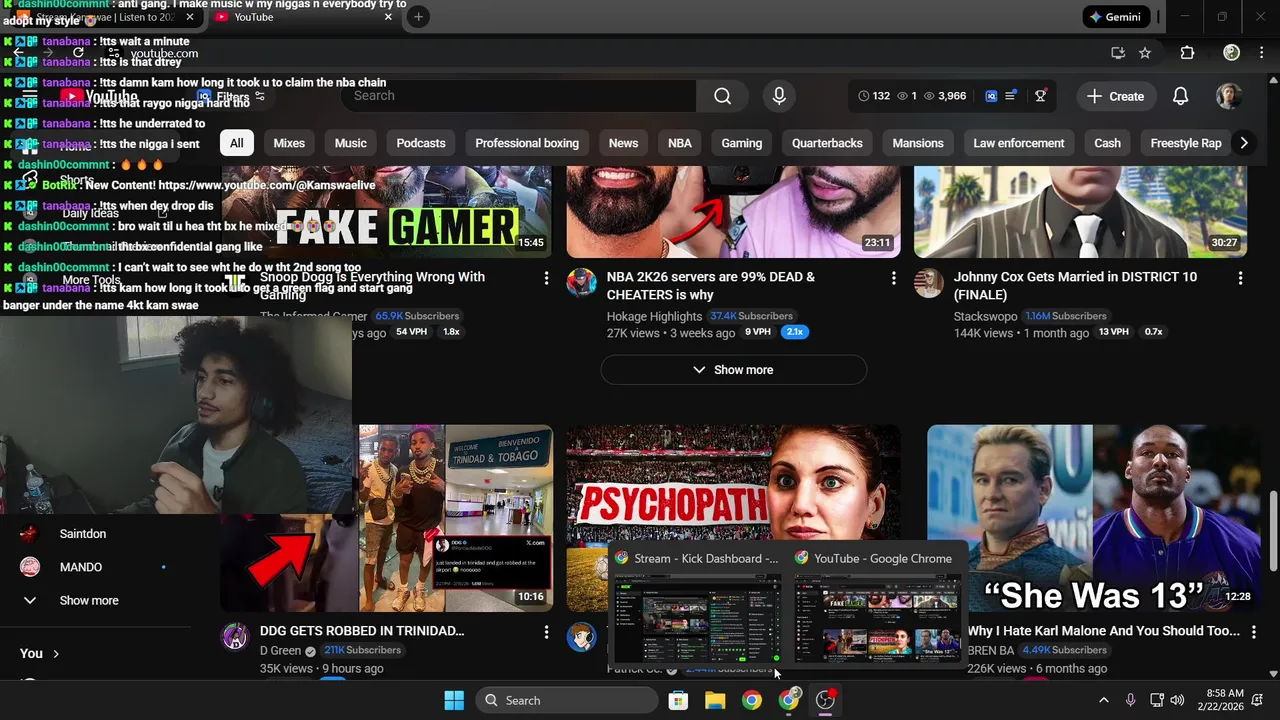Select the Law enforcement chip
The image size is (1280, 720).
pyautogui.click(x=1019, y=143)
